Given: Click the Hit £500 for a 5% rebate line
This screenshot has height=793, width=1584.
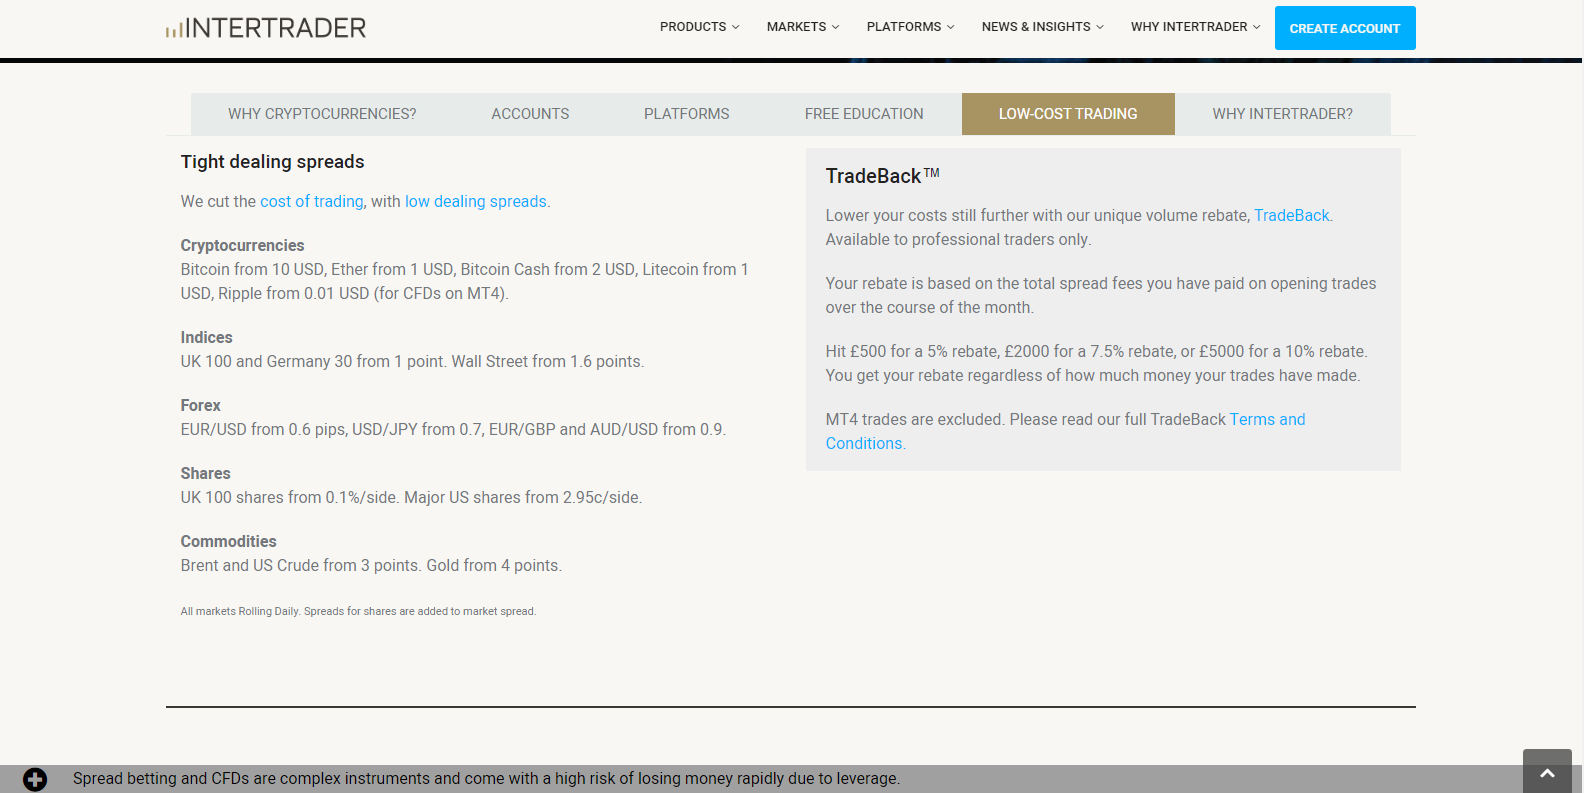Looking at the screenshot, I should [1096, 351].
